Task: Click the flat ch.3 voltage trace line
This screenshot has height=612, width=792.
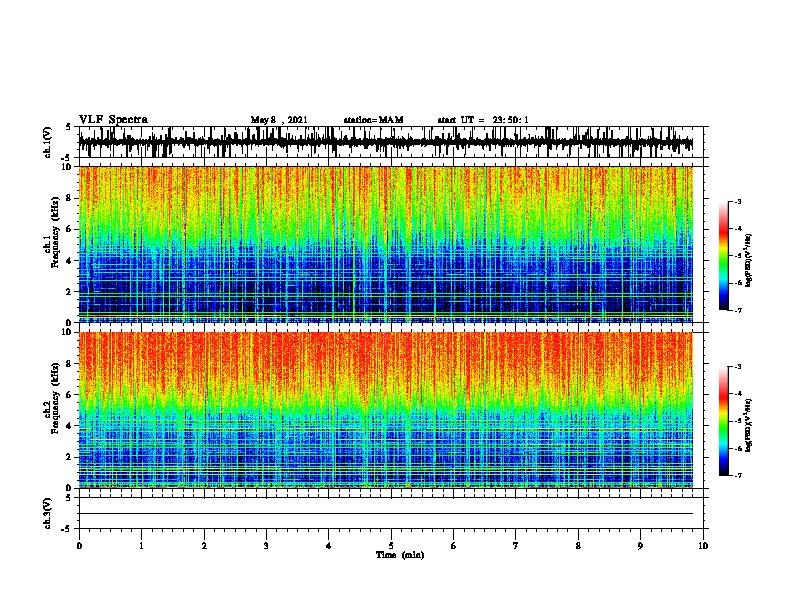Action: 386,514
